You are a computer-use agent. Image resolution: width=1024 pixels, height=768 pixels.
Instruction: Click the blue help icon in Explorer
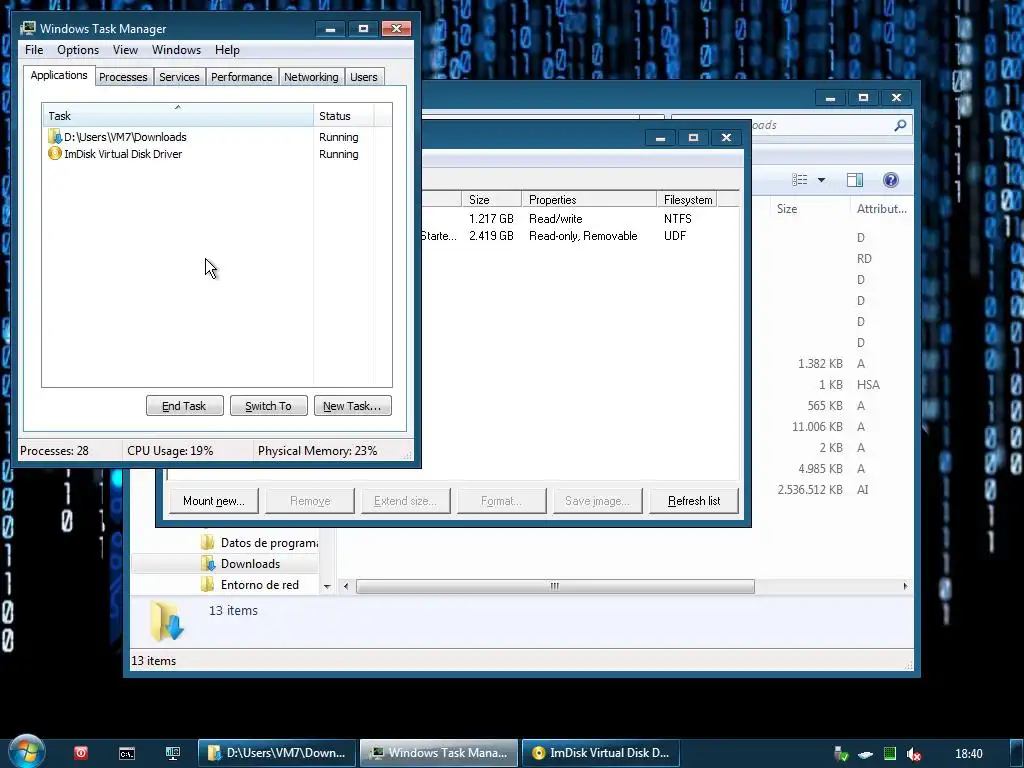click(891, 180)
